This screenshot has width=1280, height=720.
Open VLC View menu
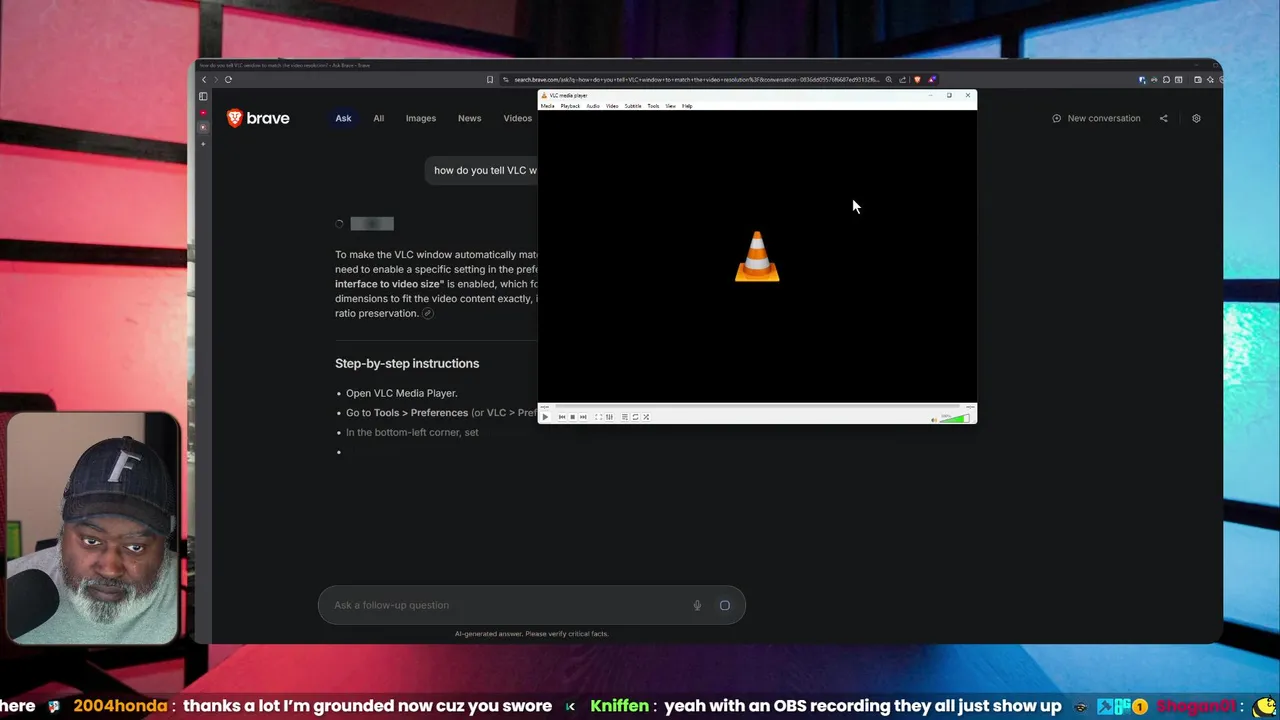(x=671, y=106)
